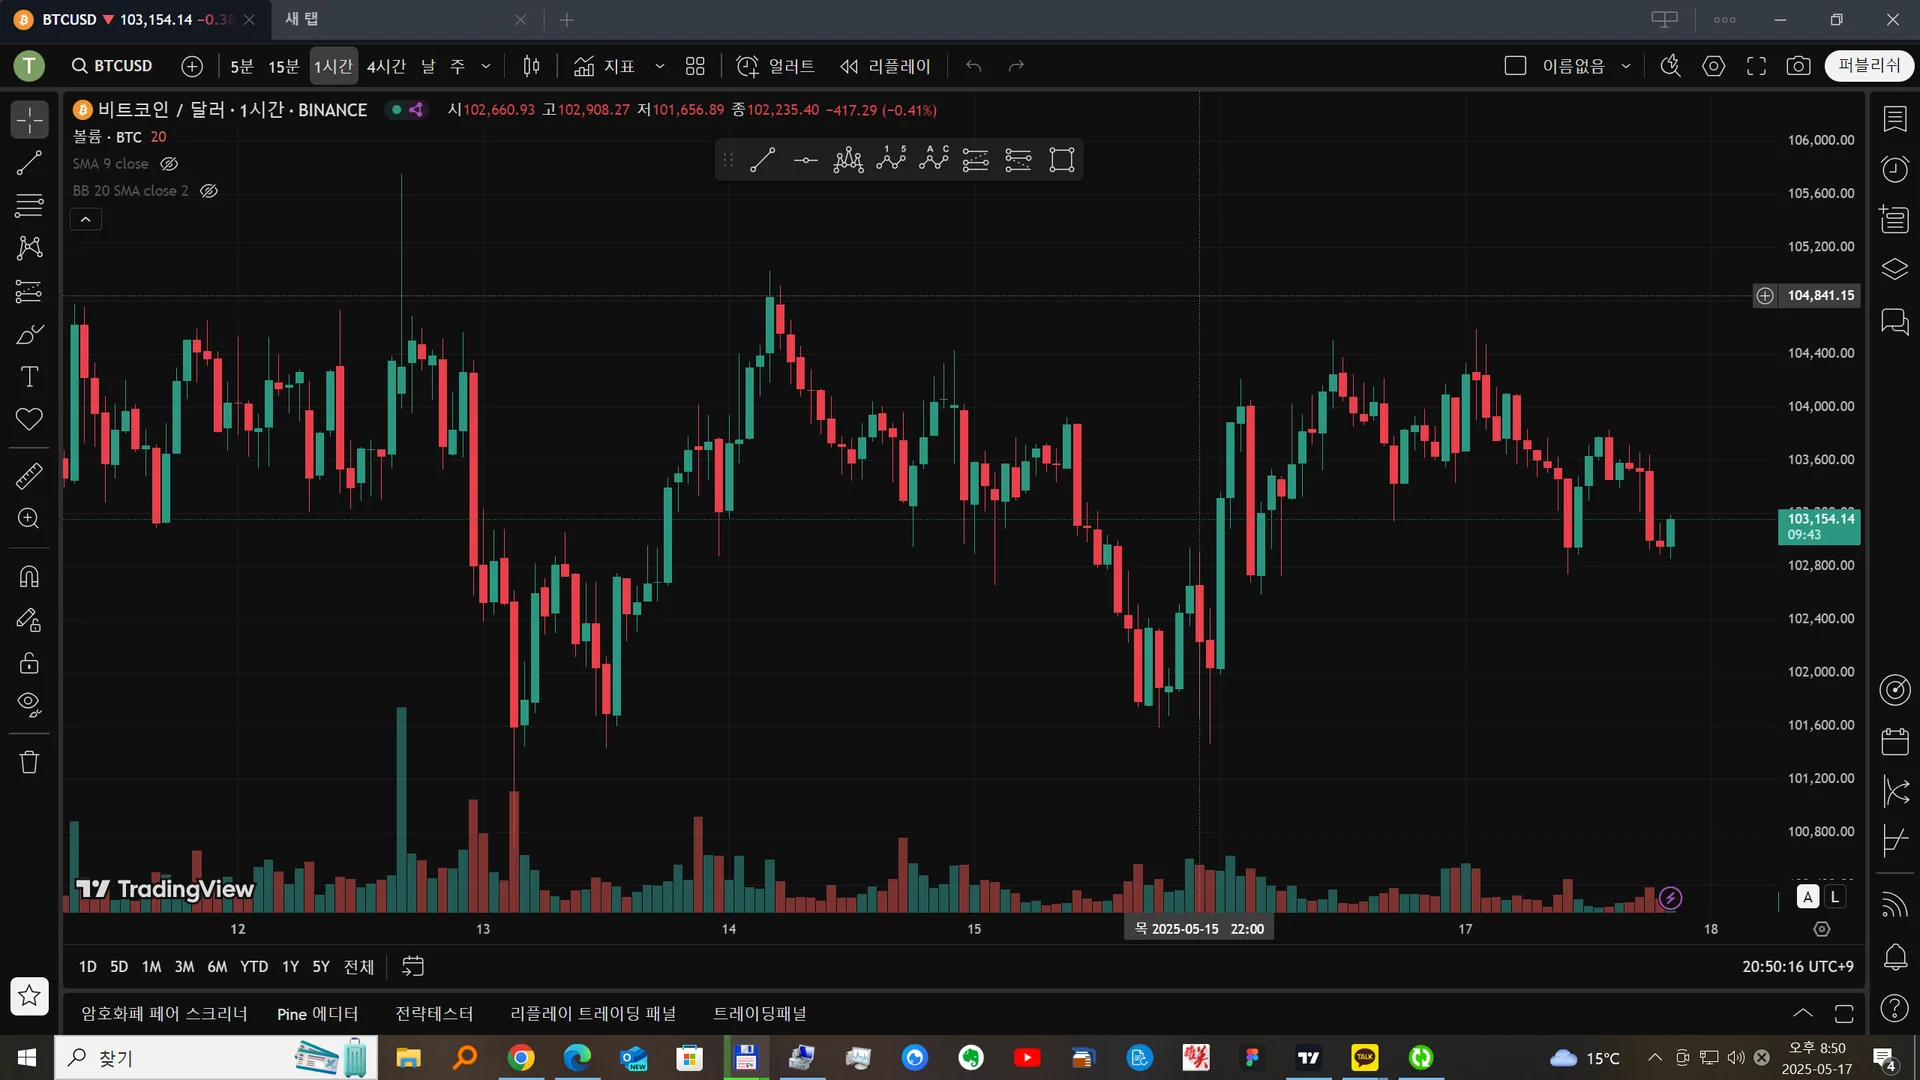
Task: Click the 퍼블리쉬 publish button
Action: pos(1868,66)
